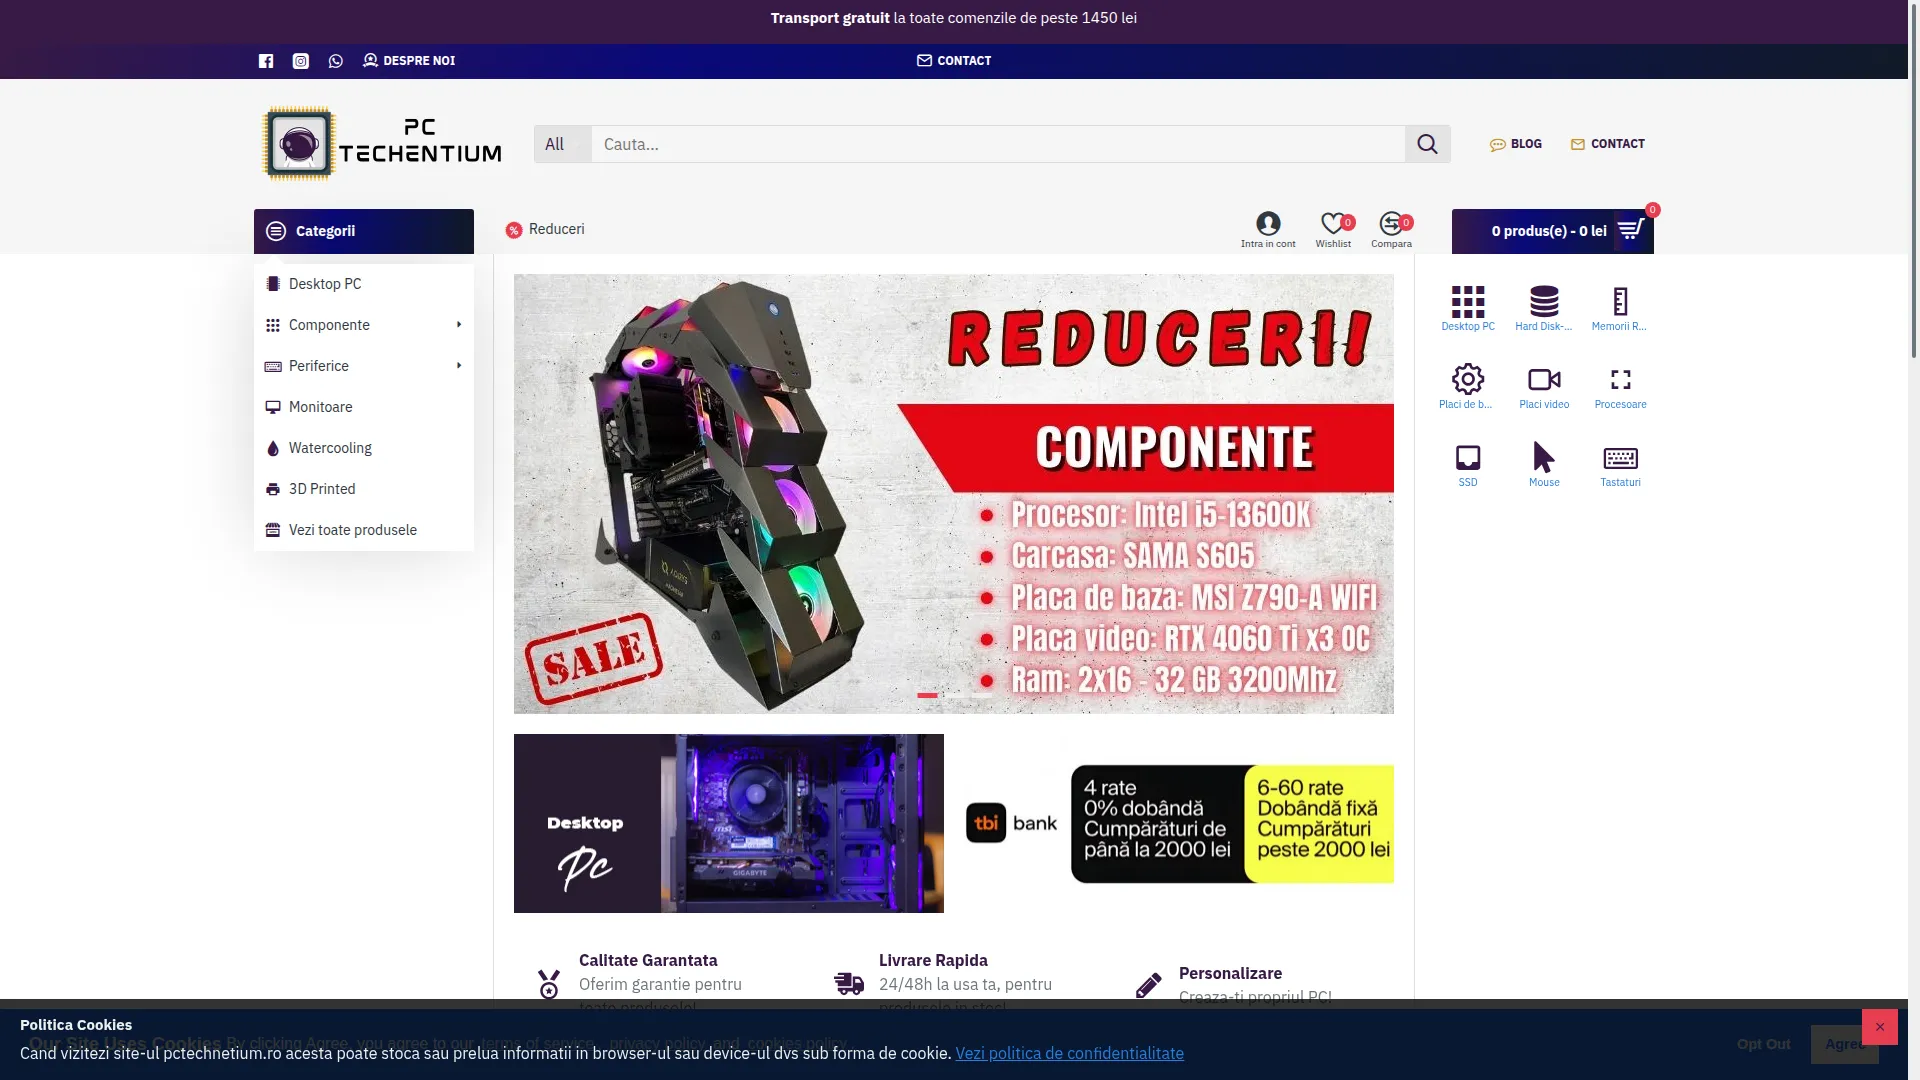Select Vezi toate produsele menu item

pyautogui.click(x=364, y=530)
